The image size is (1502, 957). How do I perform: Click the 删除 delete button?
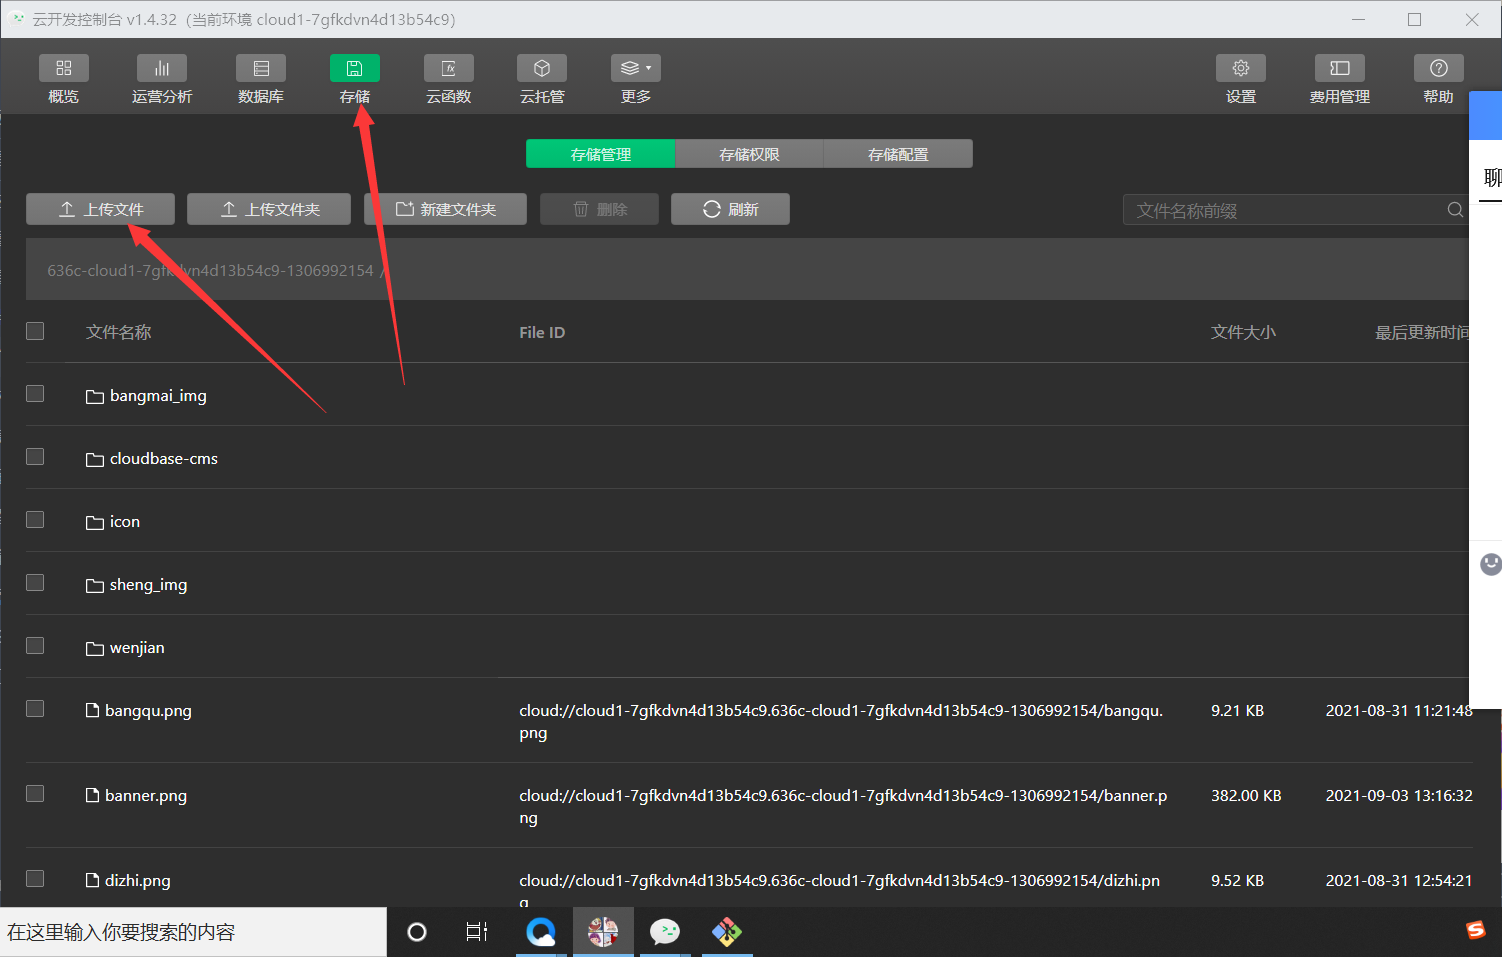(x=600, y=209)
